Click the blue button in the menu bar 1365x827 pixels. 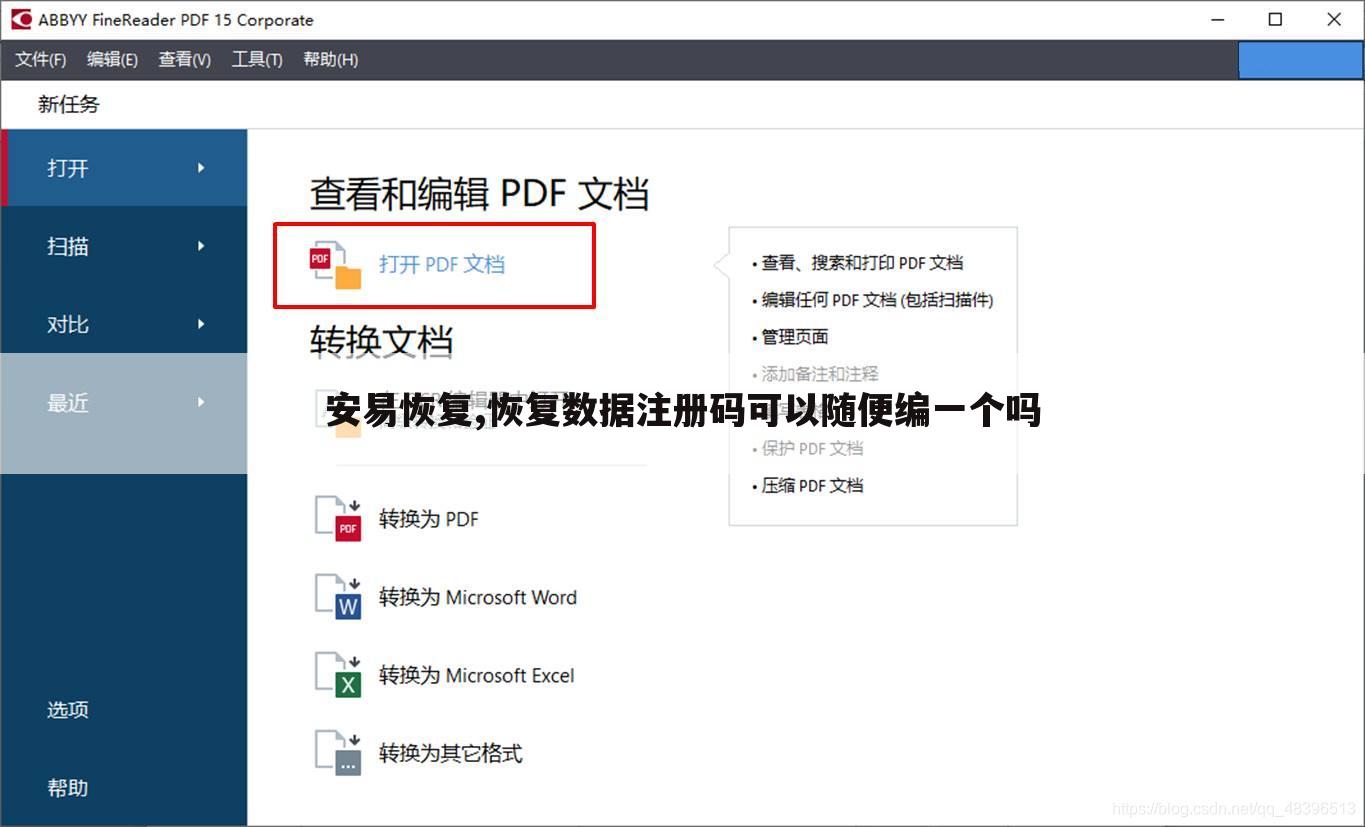click(x=1300, y=60)
